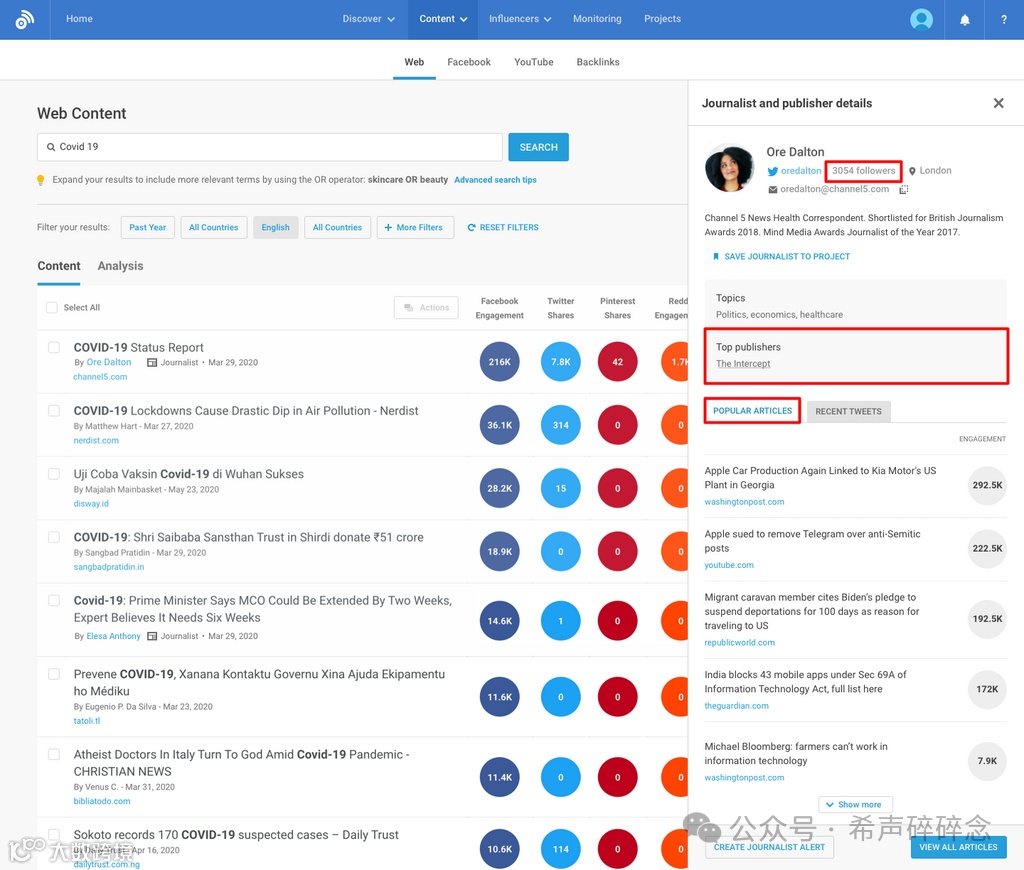The image size is (1024, 870).
Task: Check the Shri Saibaba Sansthan Trust row
Action: pos(54,538)
